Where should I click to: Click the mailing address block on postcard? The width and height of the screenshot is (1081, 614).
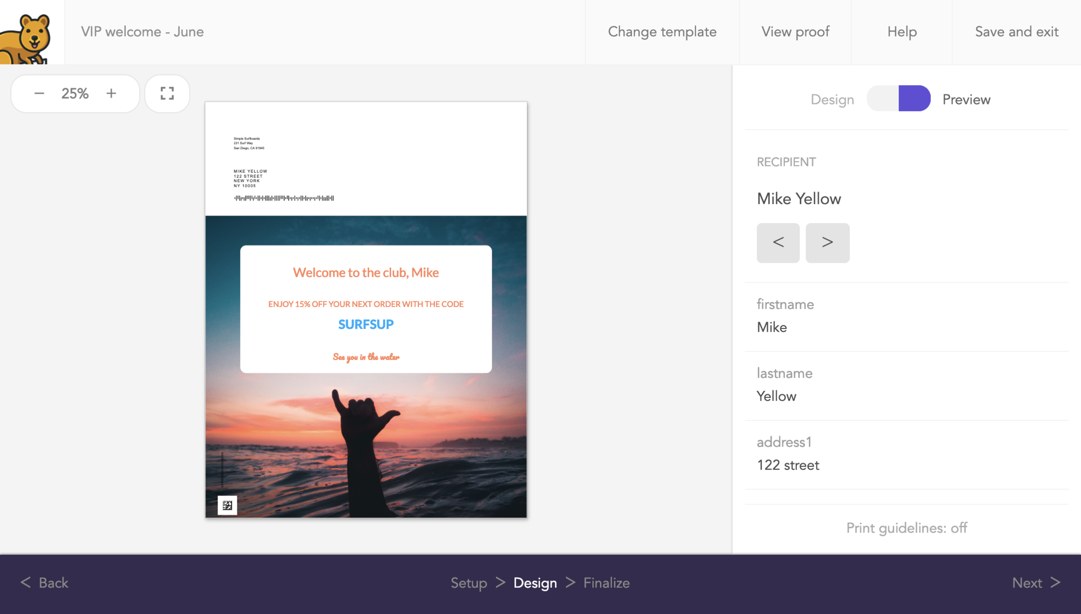[x=250, y=178]
